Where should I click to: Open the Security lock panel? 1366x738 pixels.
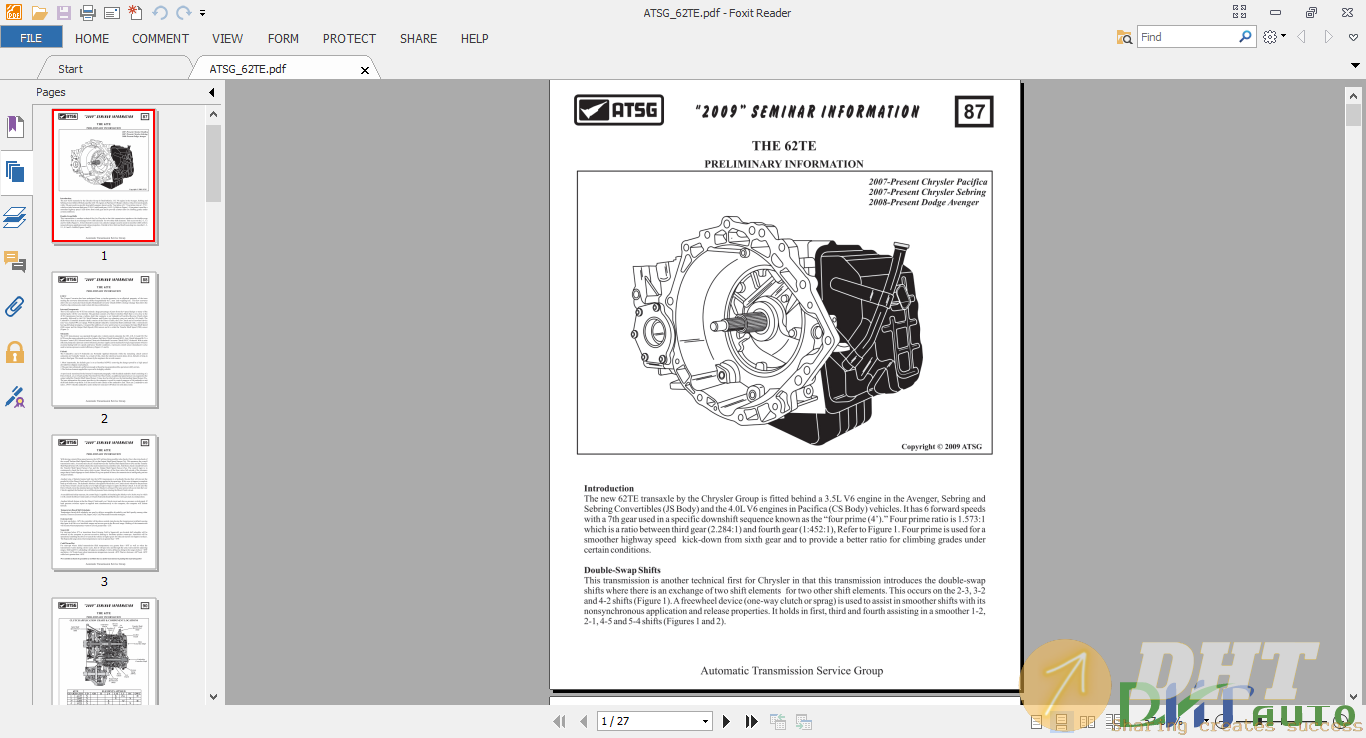(x=15, y=352)
